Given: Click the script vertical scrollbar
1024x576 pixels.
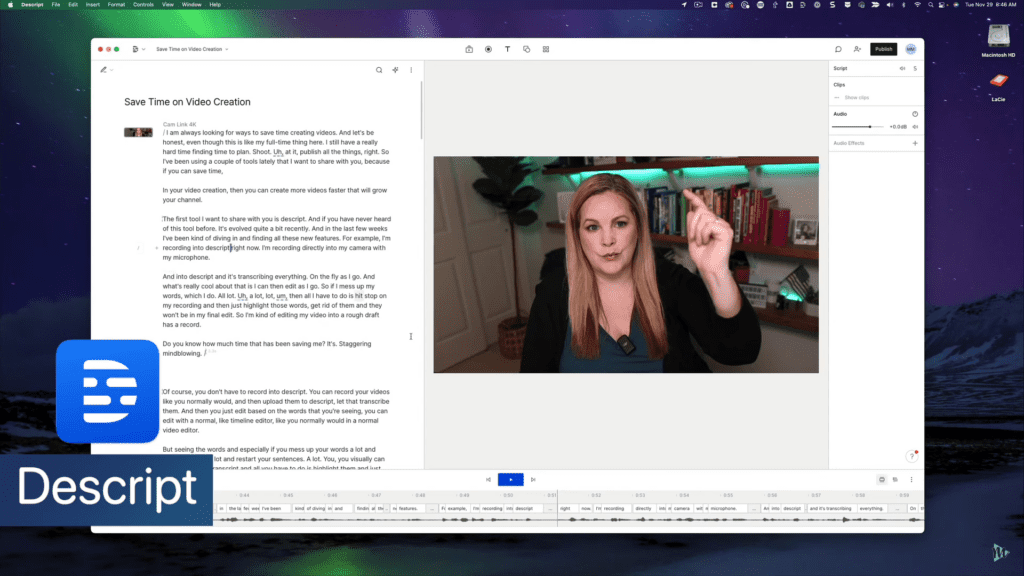Looking at the screenshot, I should 422,110.
